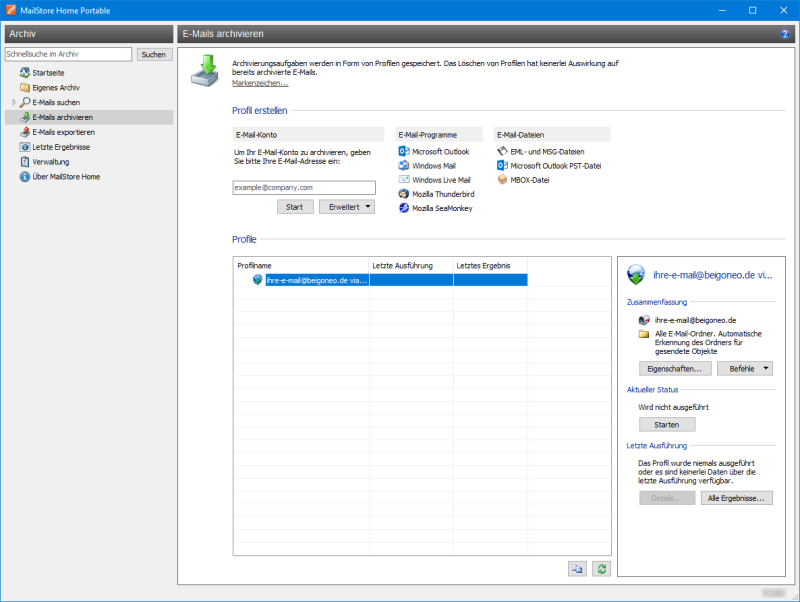
Task: Go to Verwaltung in the sidebar
Action: (50, 162)
